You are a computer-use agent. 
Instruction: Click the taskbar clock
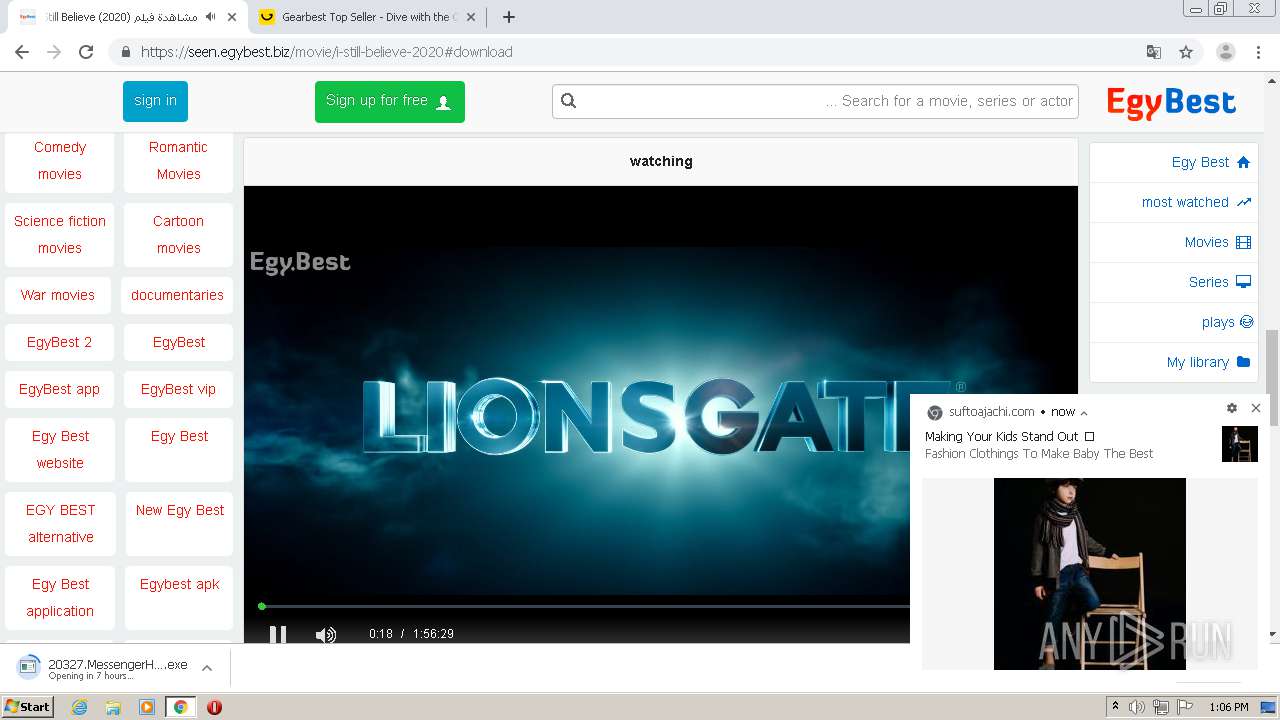click(1228, 707)
